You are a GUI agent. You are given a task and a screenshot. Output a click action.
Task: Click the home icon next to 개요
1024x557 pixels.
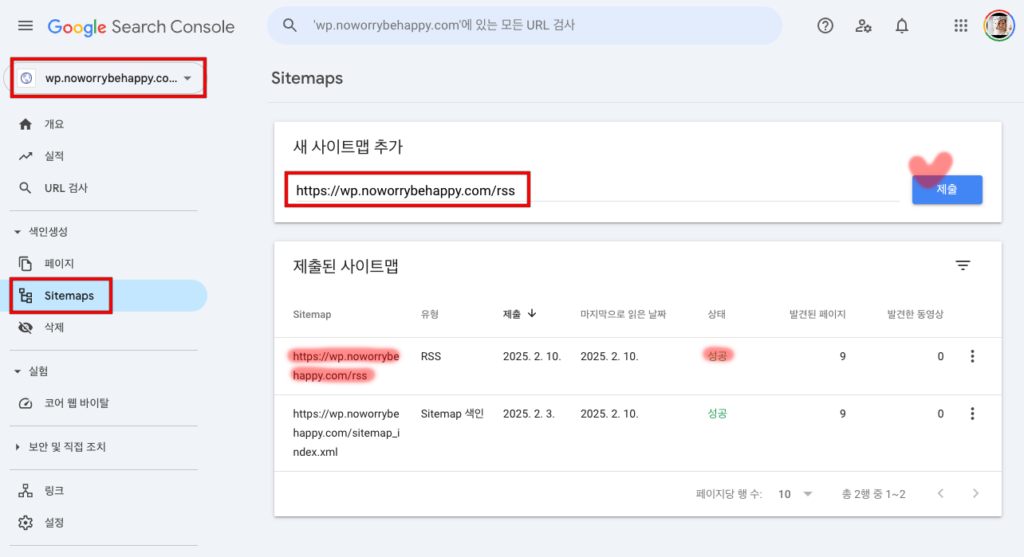point(25,124)
